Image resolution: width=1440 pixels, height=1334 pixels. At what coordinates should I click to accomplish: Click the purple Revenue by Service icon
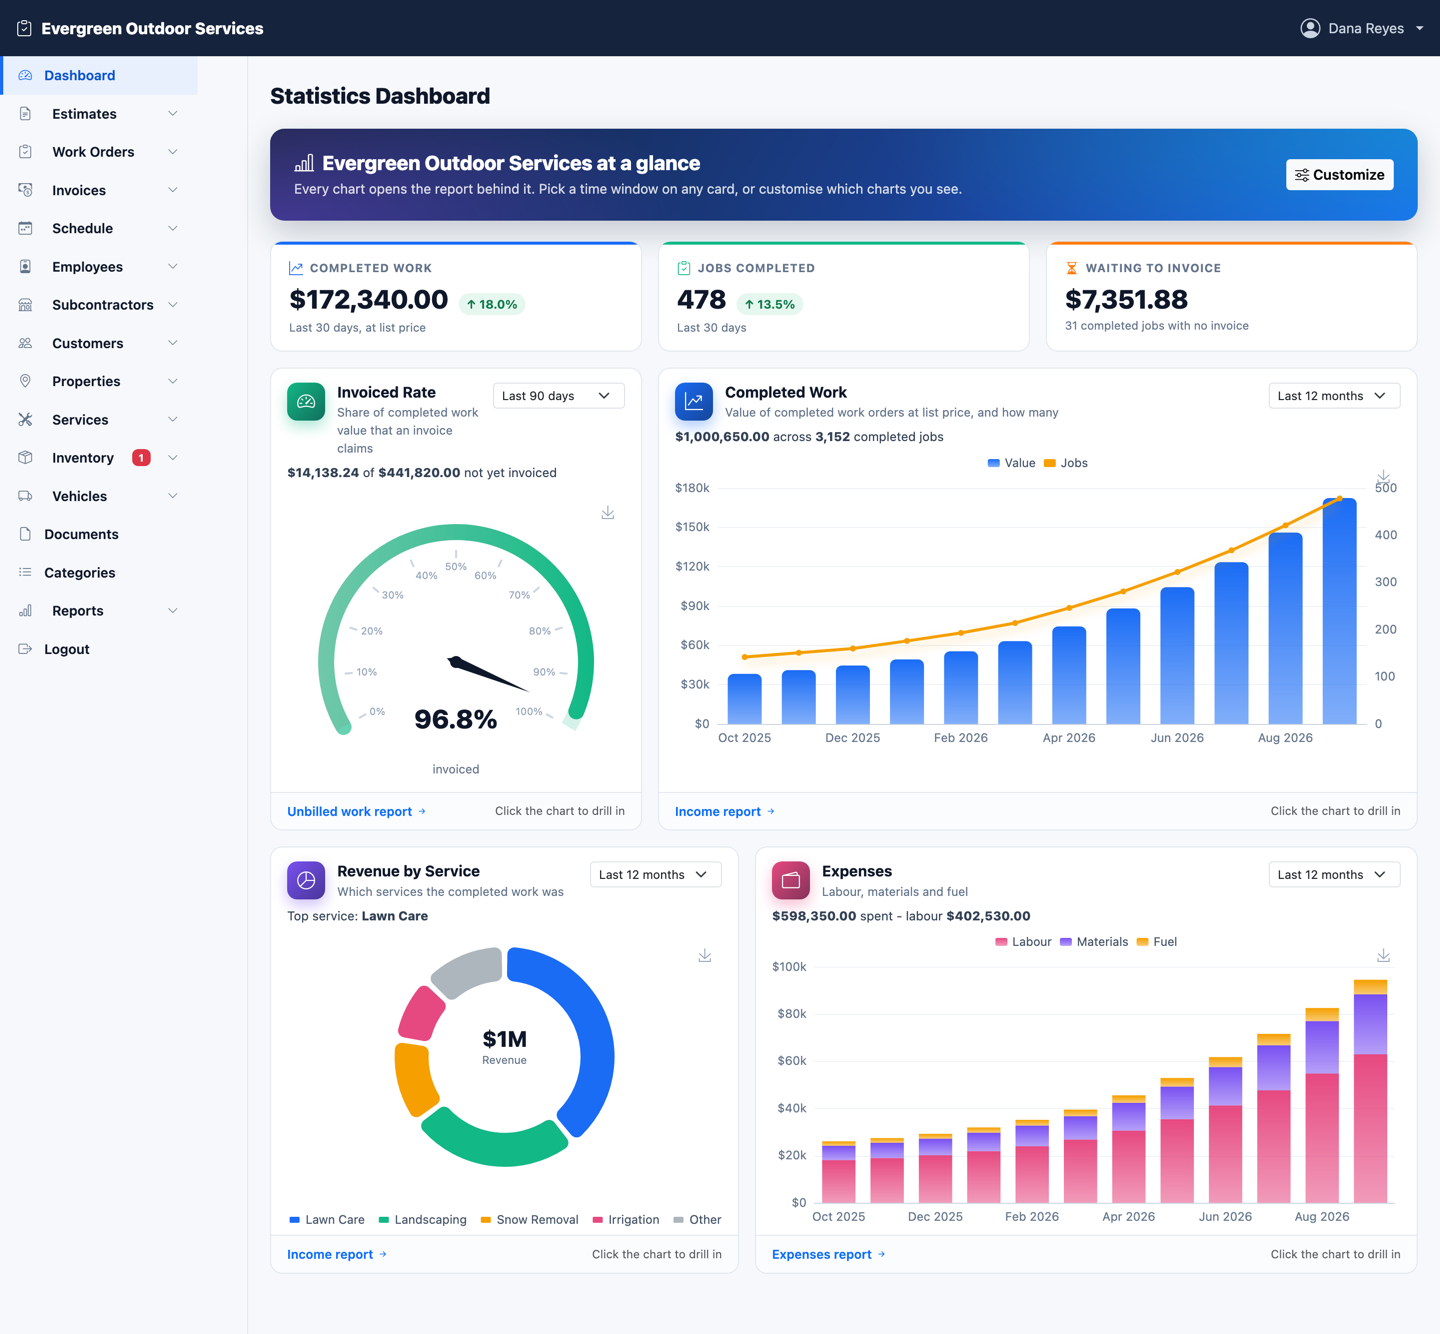pyautogui.click(x=306, y=880)
